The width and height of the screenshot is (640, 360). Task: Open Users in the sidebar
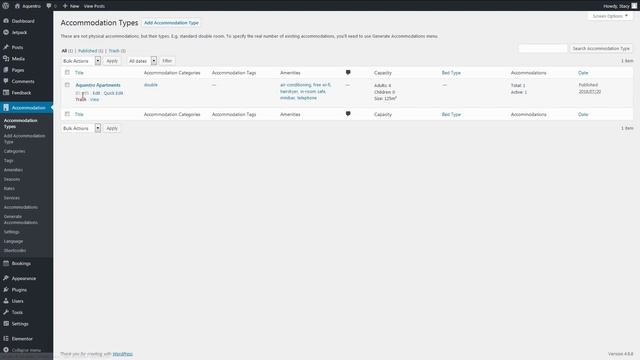[x=17, y=301]
